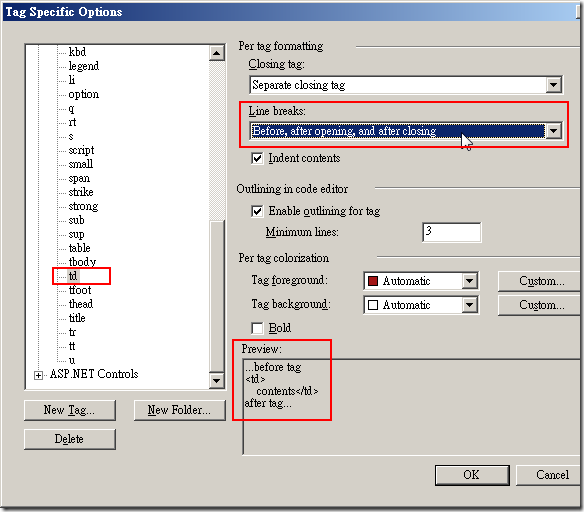Select the strong tag in tree
Image resolution: width=584 pixels, height=512 pixels.
83,206
